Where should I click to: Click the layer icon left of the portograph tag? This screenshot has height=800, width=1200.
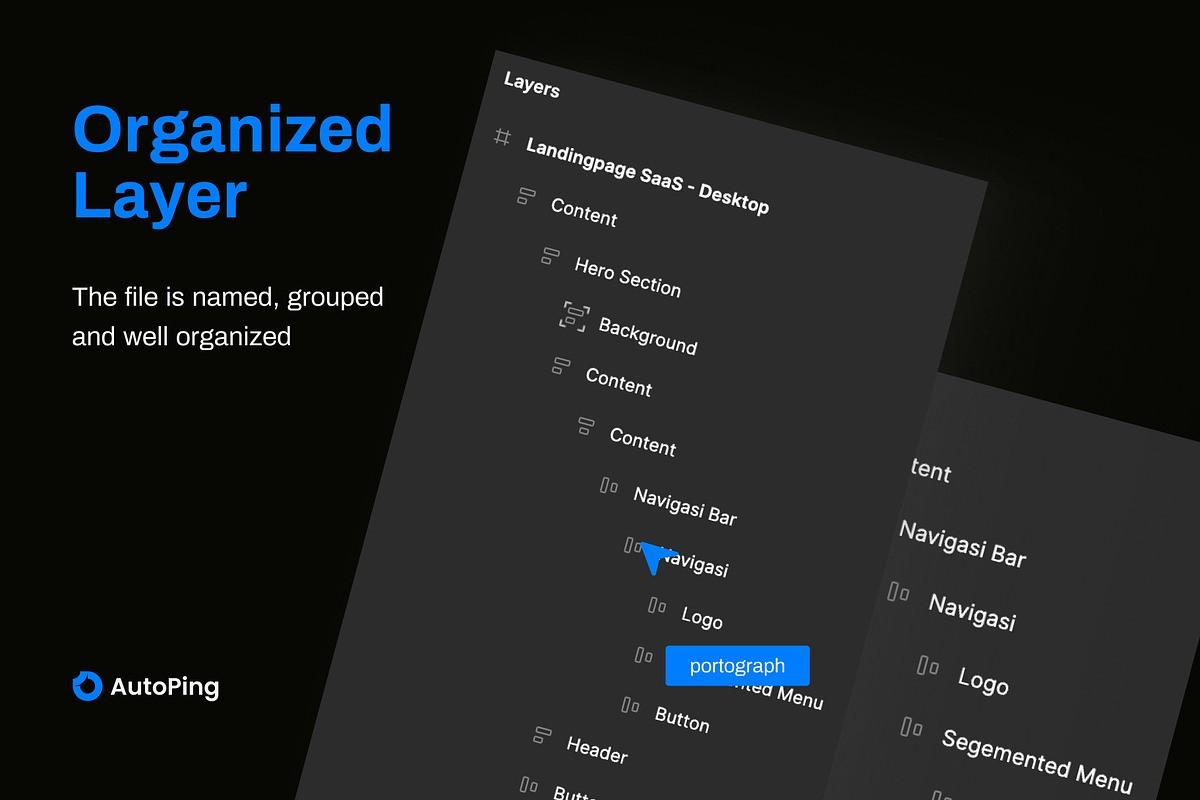[644, 655]
